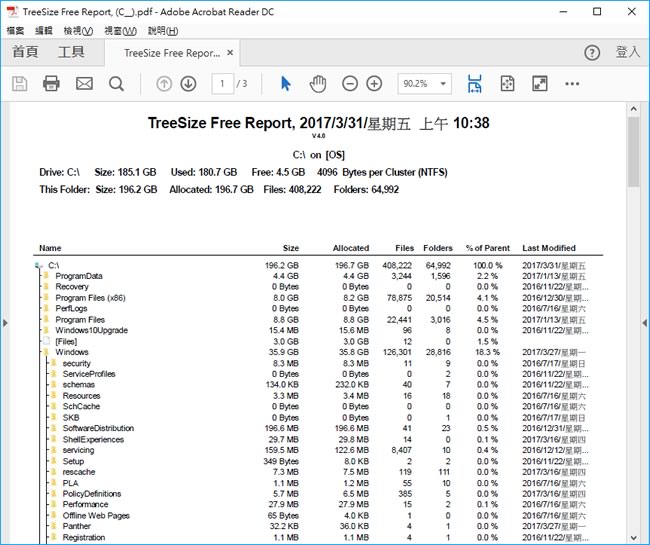Image resolution: width=650 pixels, height=545 pixels.
Task: Click the ServiceProfiles folder name
Action: (x=89, y=374)
